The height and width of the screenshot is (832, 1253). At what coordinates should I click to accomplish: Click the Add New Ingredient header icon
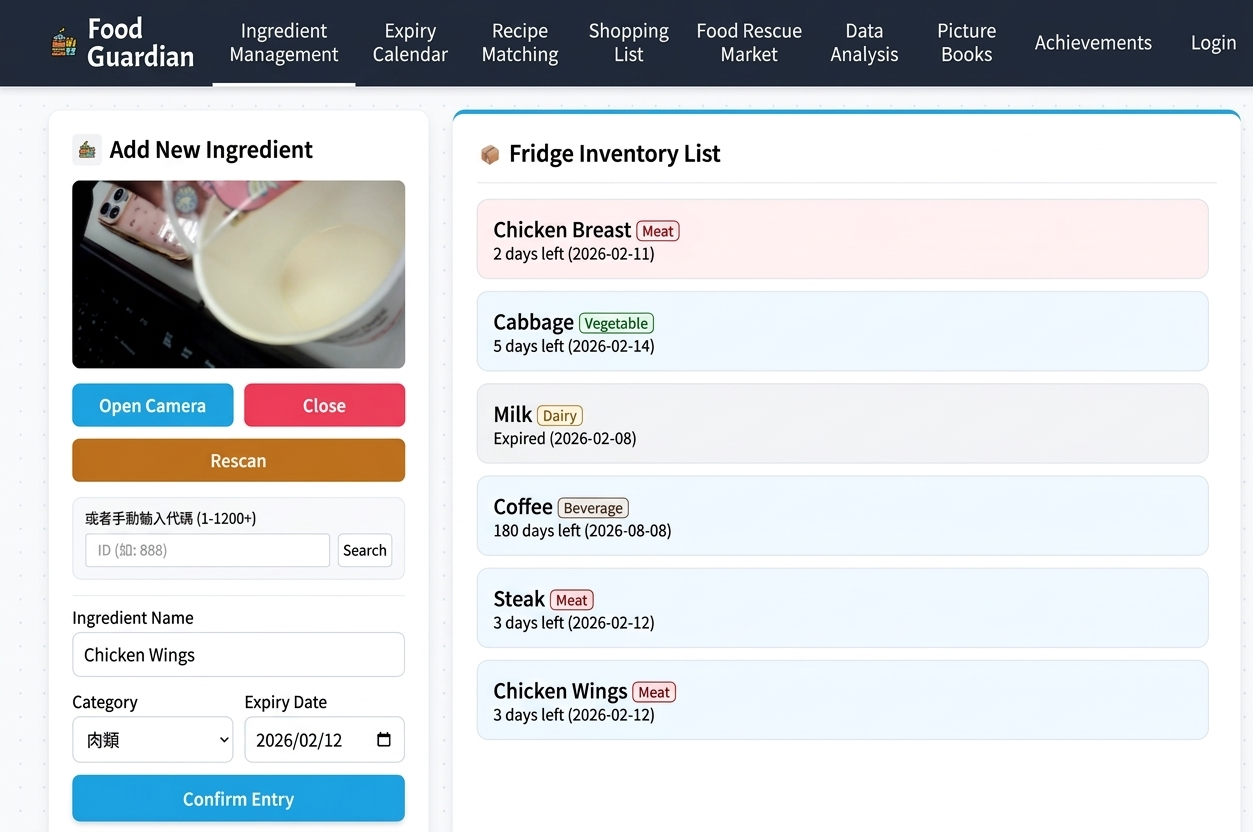pyautogui.click(x=87, y=150)
